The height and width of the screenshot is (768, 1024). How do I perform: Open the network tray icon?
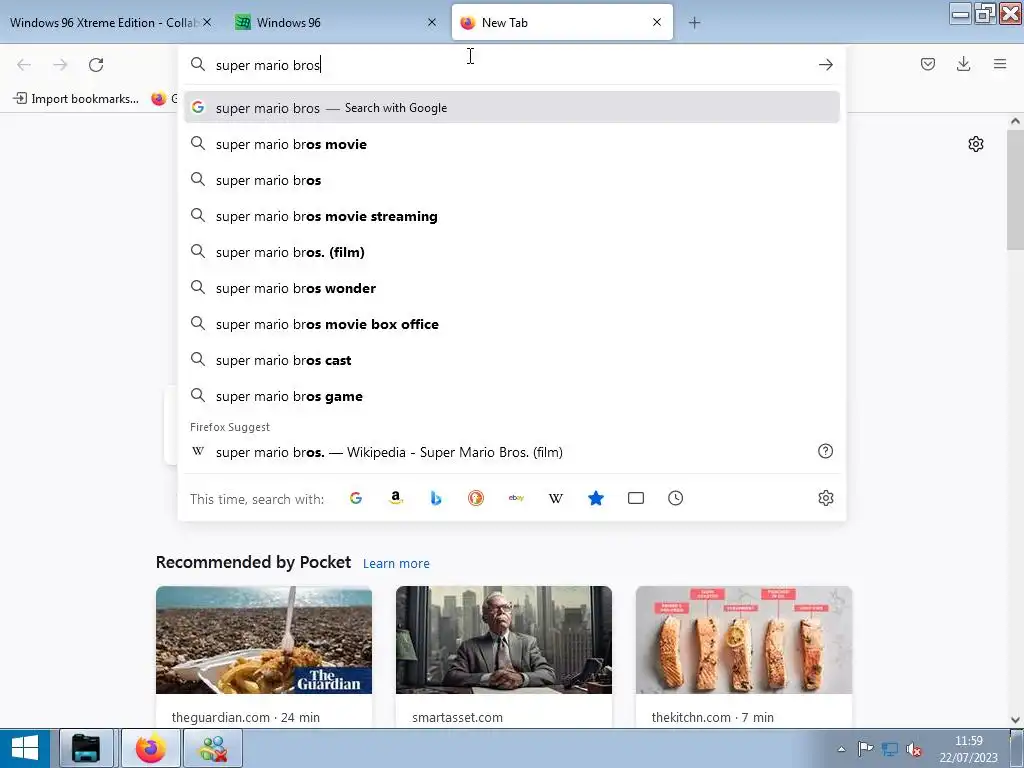(x=889, y=749)
